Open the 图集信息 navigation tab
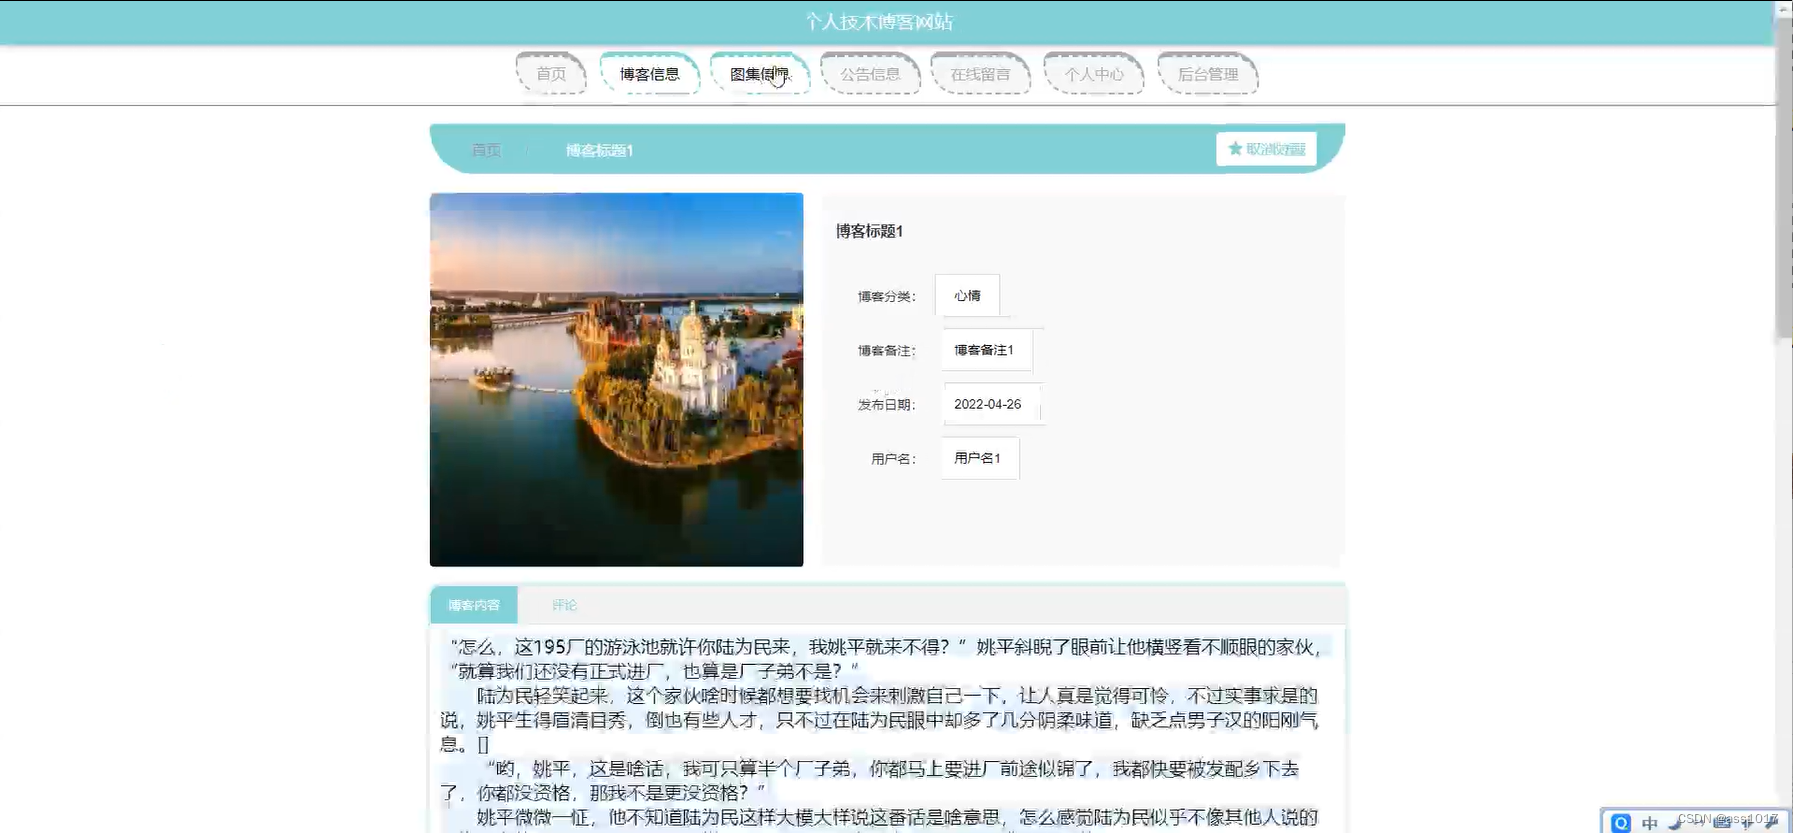1793x833 pixels. click(760, 74)
